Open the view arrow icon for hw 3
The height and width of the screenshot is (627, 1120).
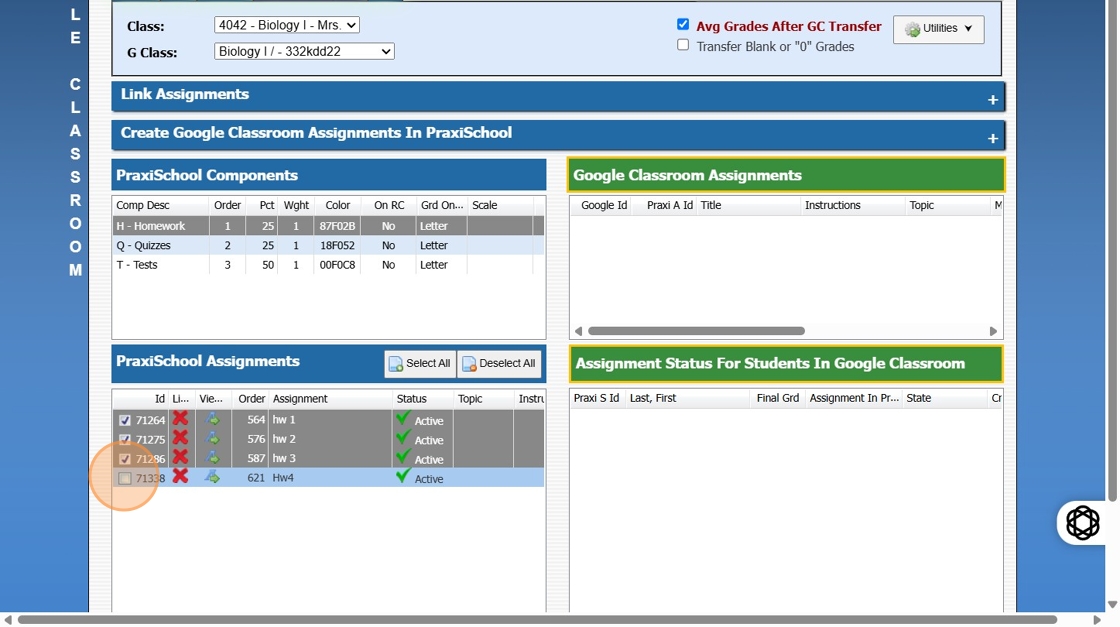tap(212, 458)
